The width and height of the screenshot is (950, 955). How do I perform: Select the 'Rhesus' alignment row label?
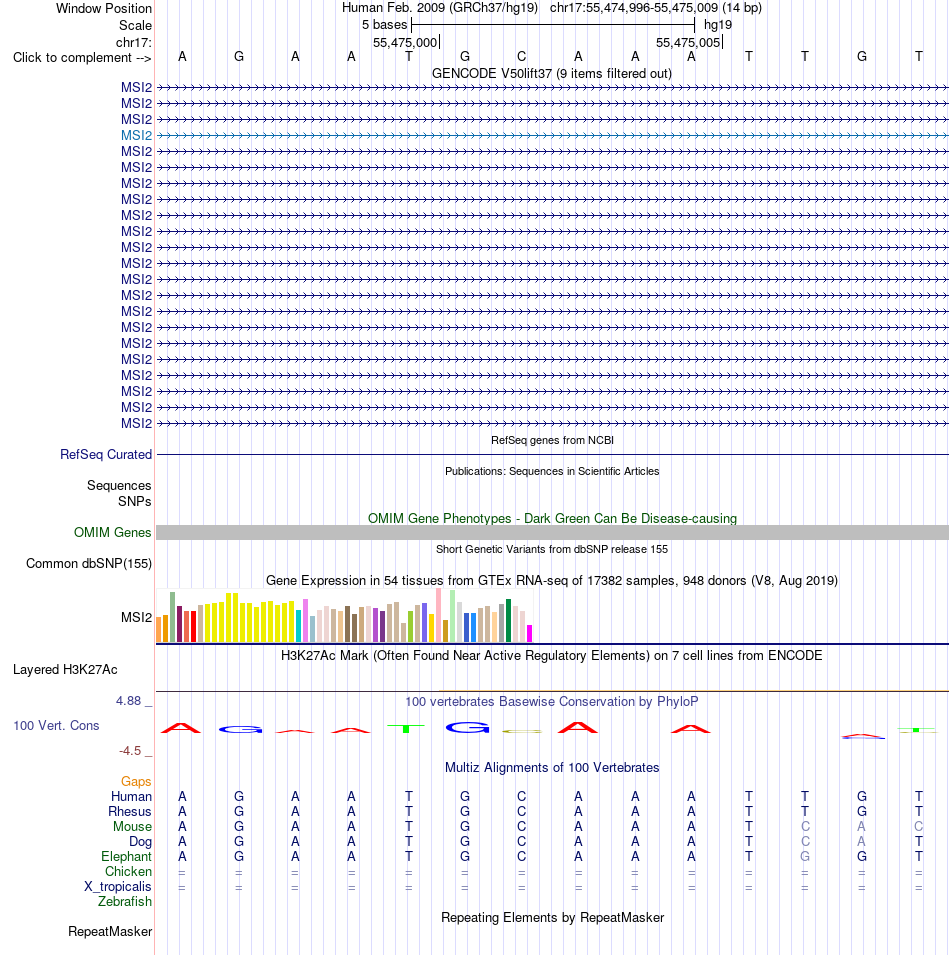(130, 811)
